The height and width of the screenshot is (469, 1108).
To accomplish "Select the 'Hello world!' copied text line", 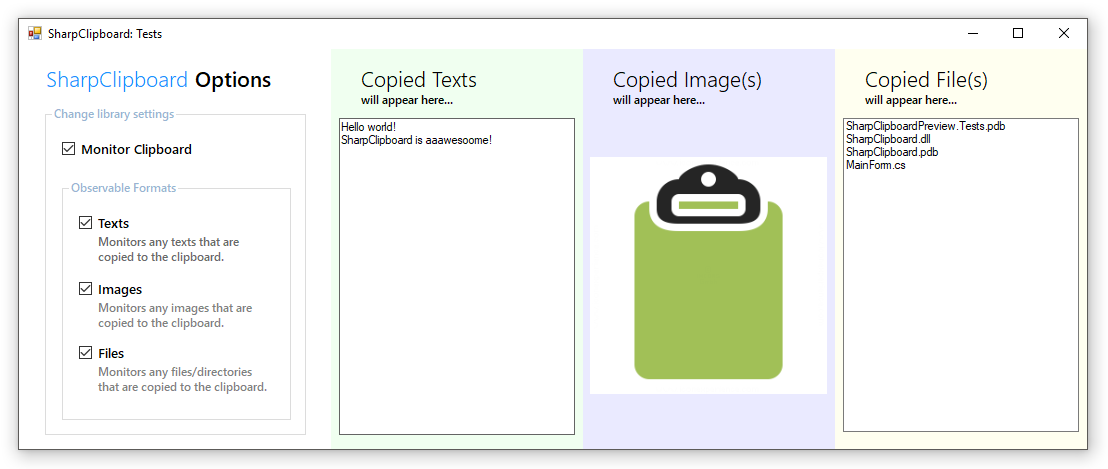I will [x=368, y=127].
